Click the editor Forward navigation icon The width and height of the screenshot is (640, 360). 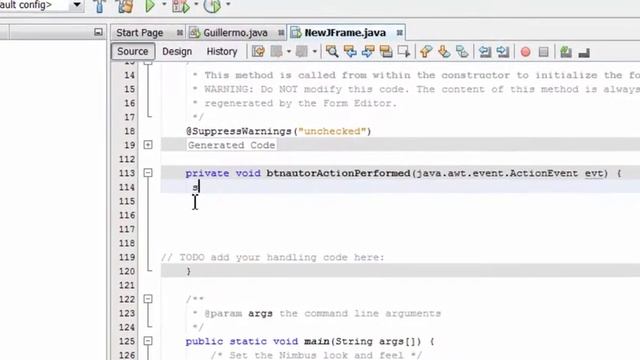(x=302, y=51)
